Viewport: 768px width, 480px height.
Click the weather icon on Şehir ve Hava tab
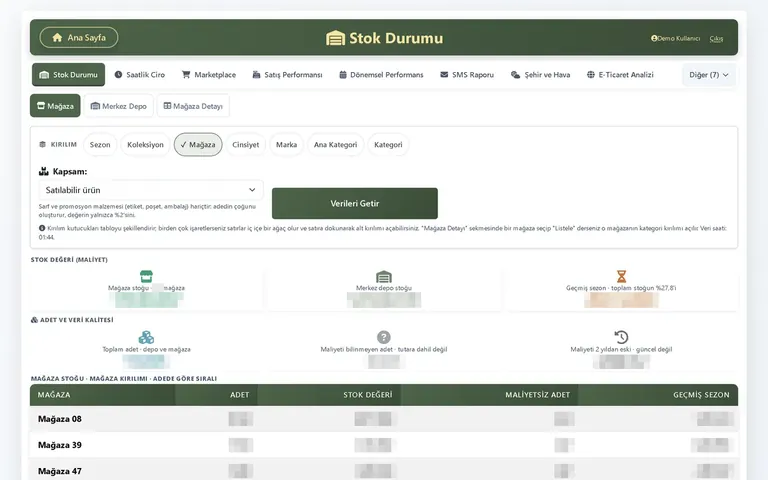tap(515, 74)
